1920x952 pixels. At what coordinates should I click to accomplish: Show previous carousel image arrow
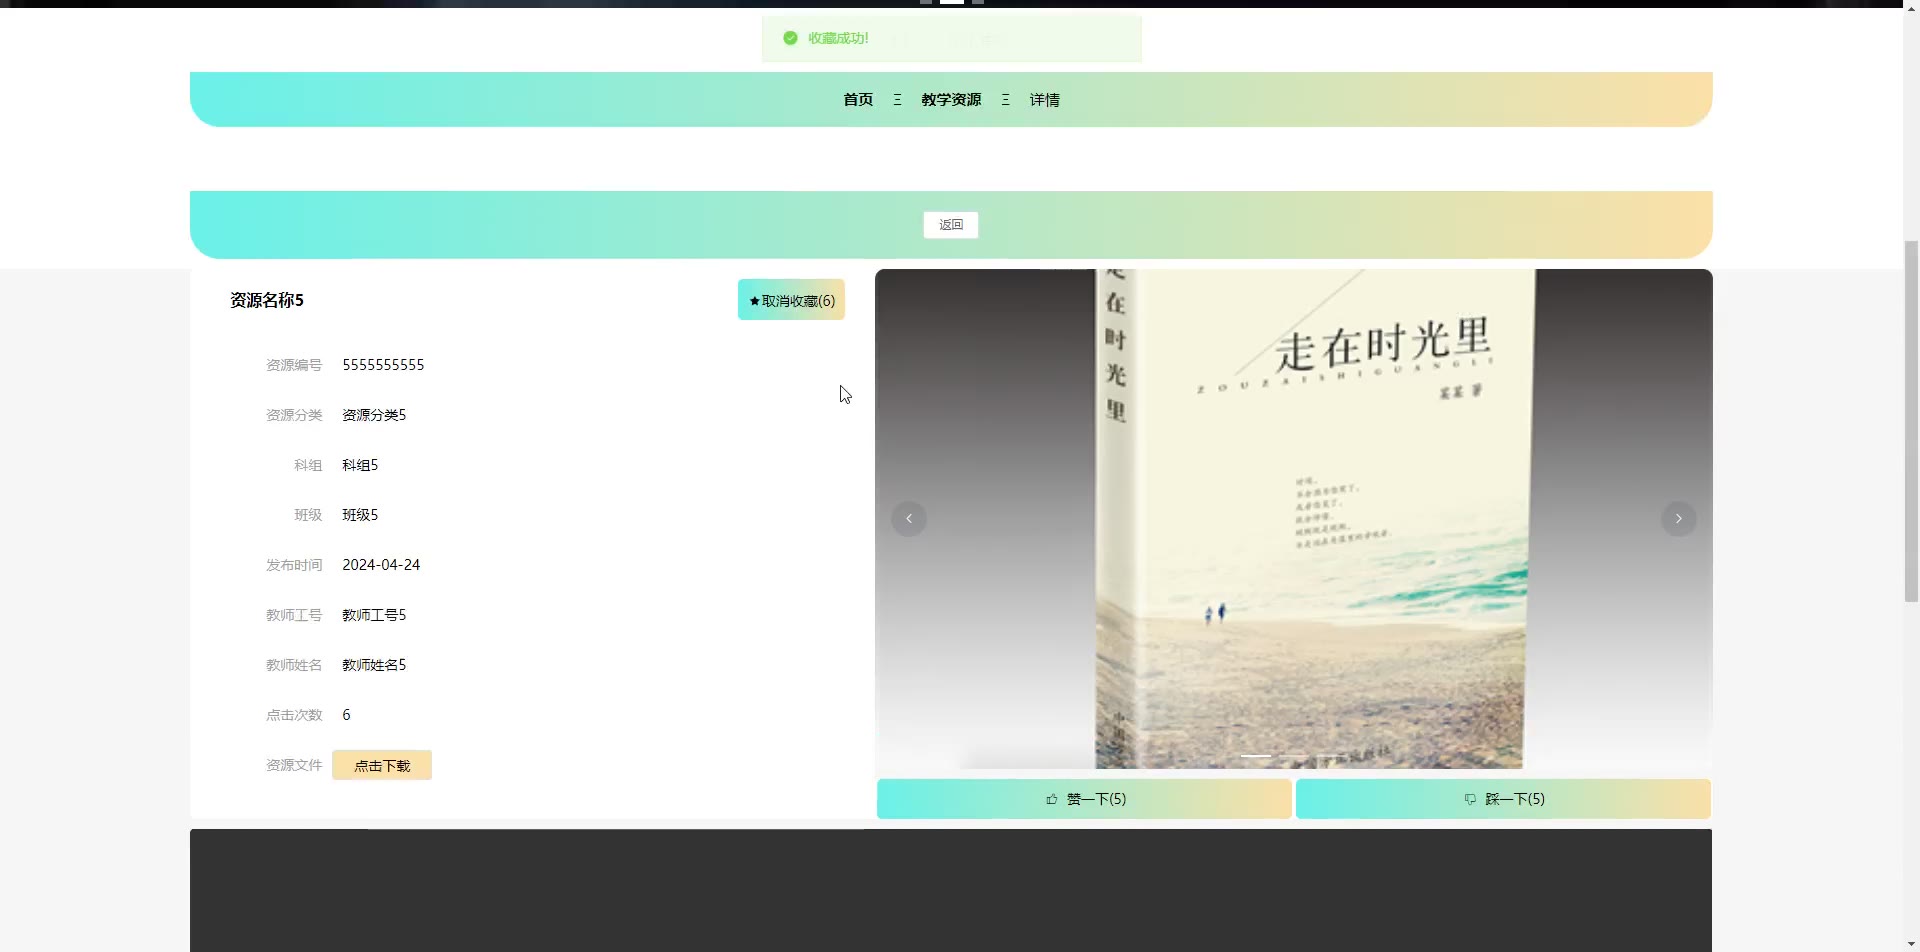(x=909, y=518)
